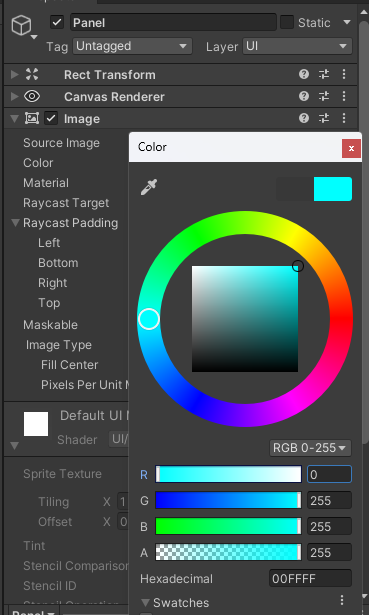
Task: Click the Maskable label
Action: point(50,325)
